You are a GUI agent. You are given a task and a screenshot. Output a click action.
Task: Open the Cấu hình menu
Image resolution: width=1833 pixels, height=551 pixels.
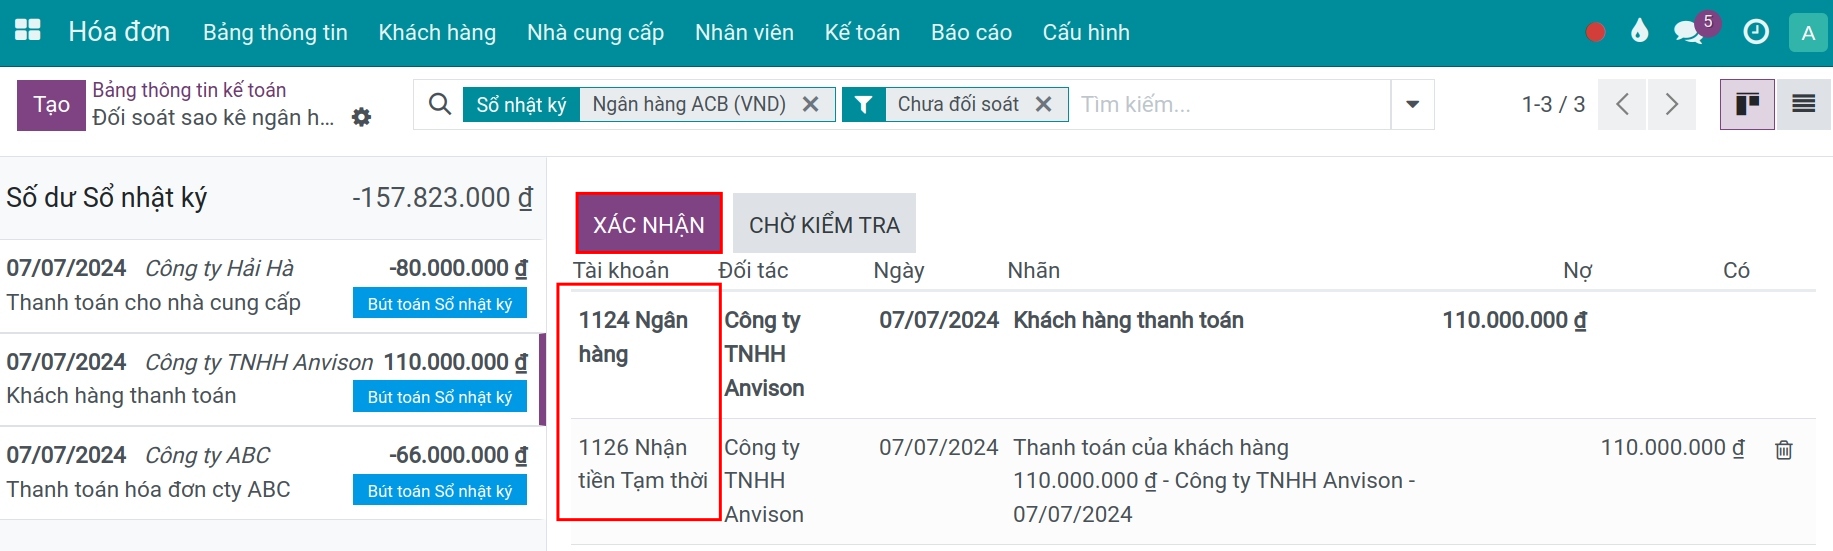[x=1086, y=32]
